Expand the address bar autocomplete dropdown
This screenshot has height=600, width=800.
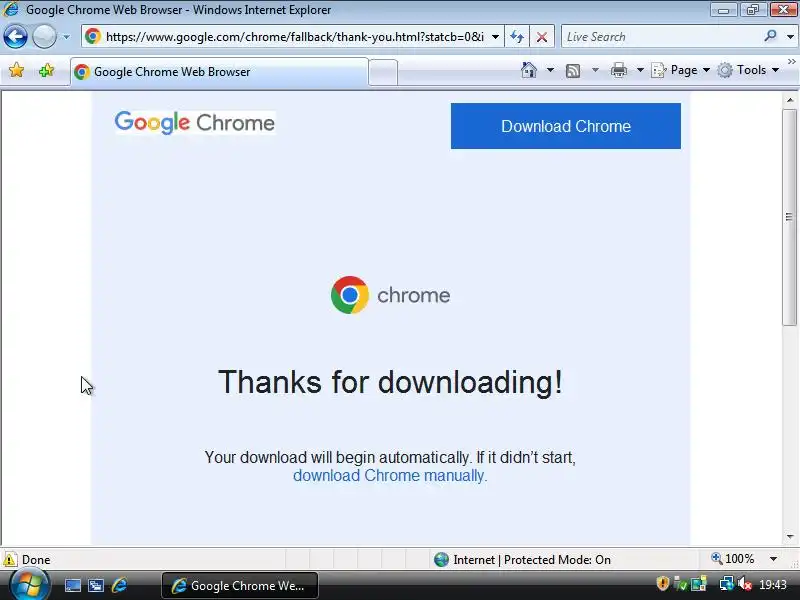point(495,37)
